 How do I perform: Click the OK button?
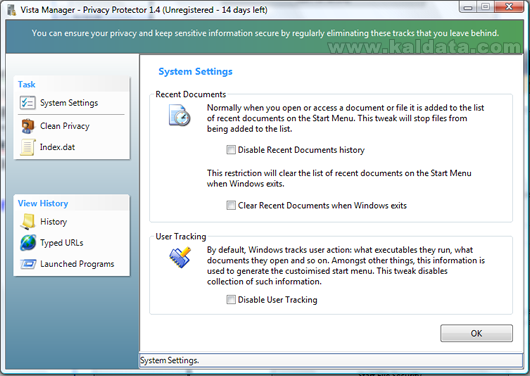pos(476,333)
